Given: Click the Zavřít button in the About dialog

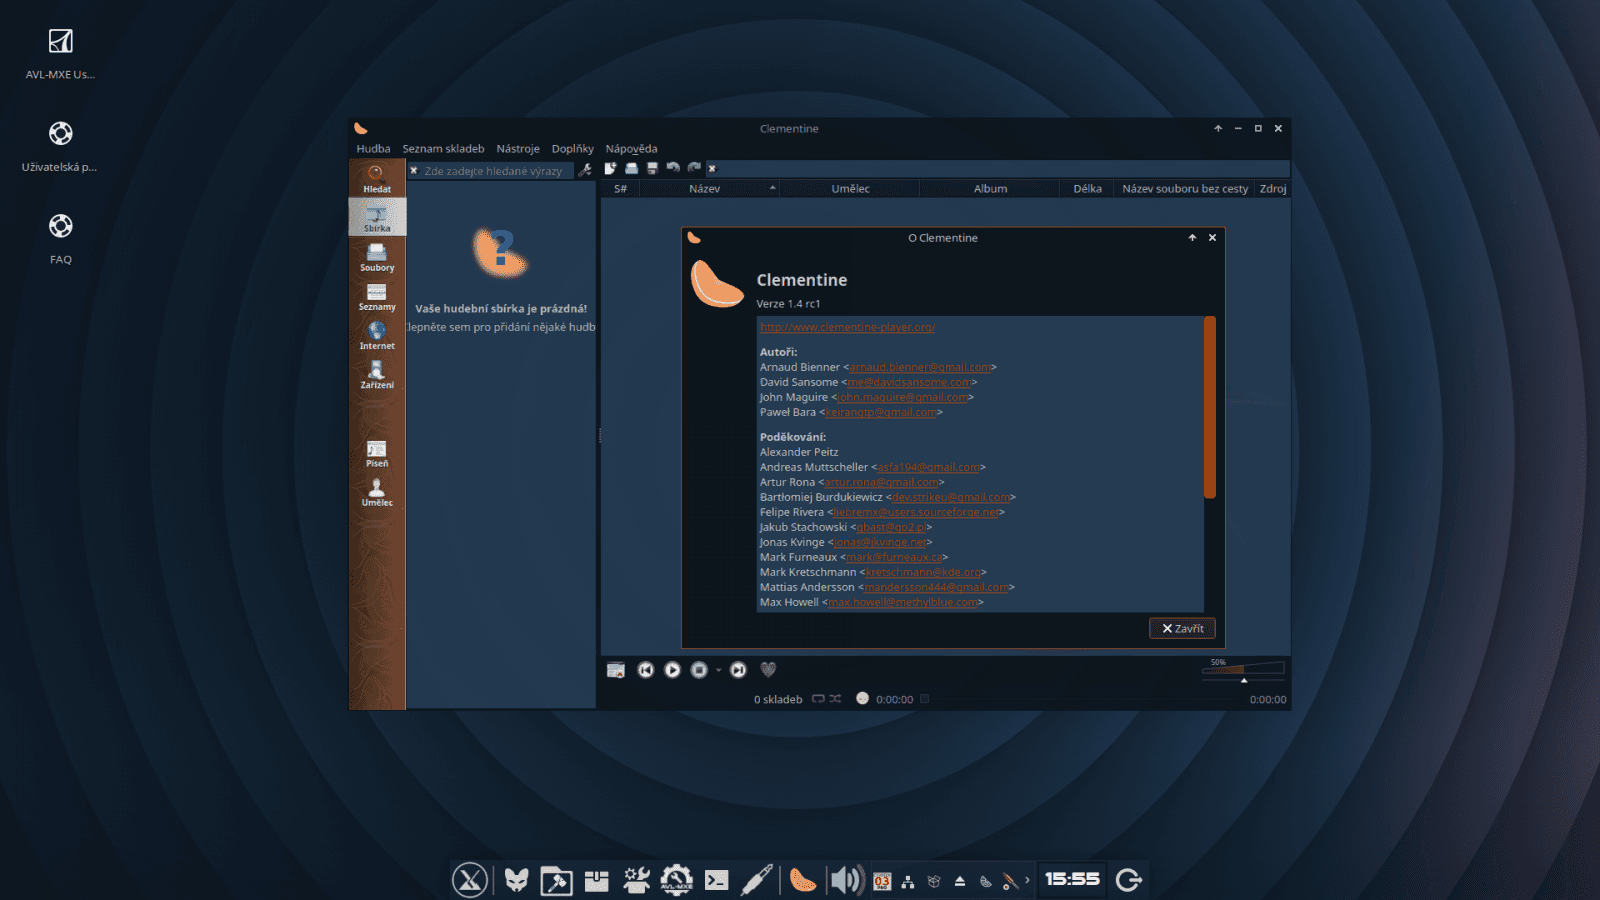Looking at the screenshot, I should pos(1181,628).
